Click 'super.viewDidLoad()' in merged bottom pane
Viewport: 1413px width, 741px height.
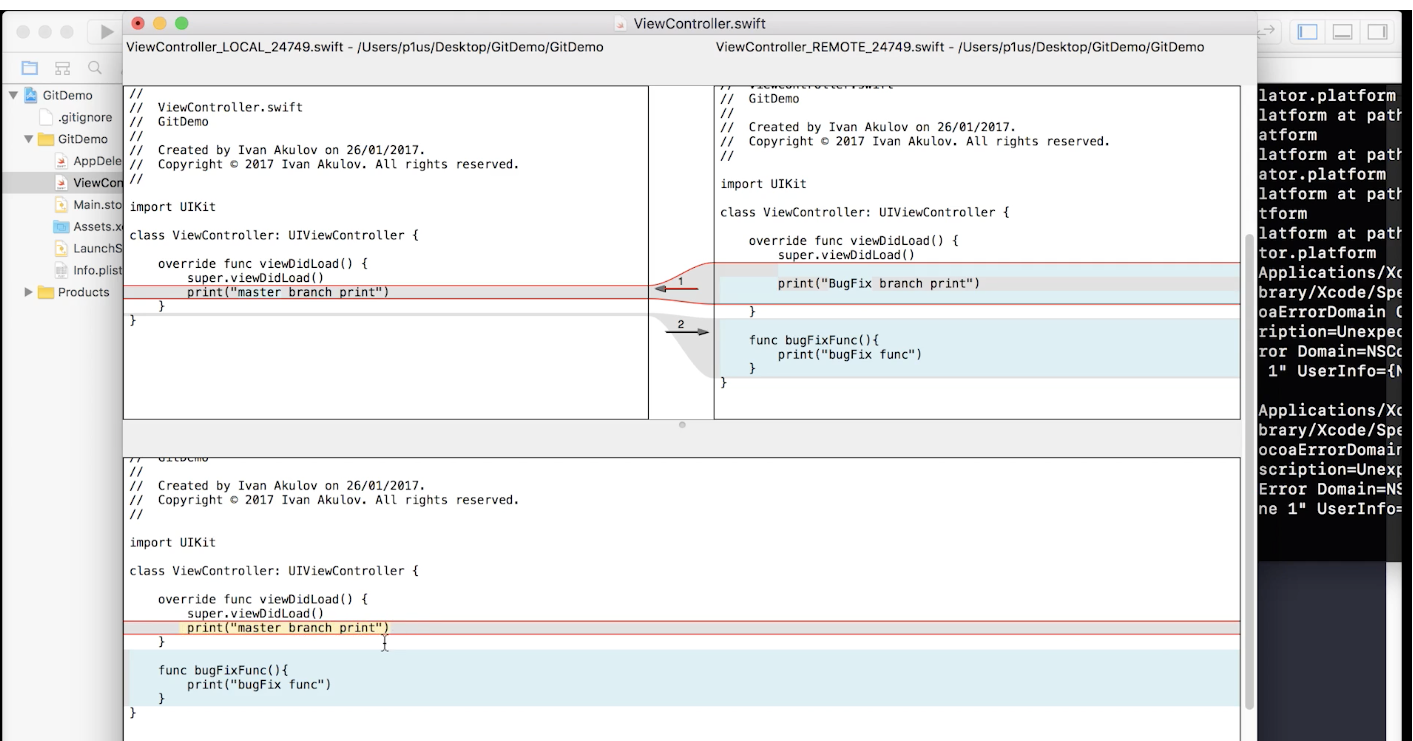point(255,614)
